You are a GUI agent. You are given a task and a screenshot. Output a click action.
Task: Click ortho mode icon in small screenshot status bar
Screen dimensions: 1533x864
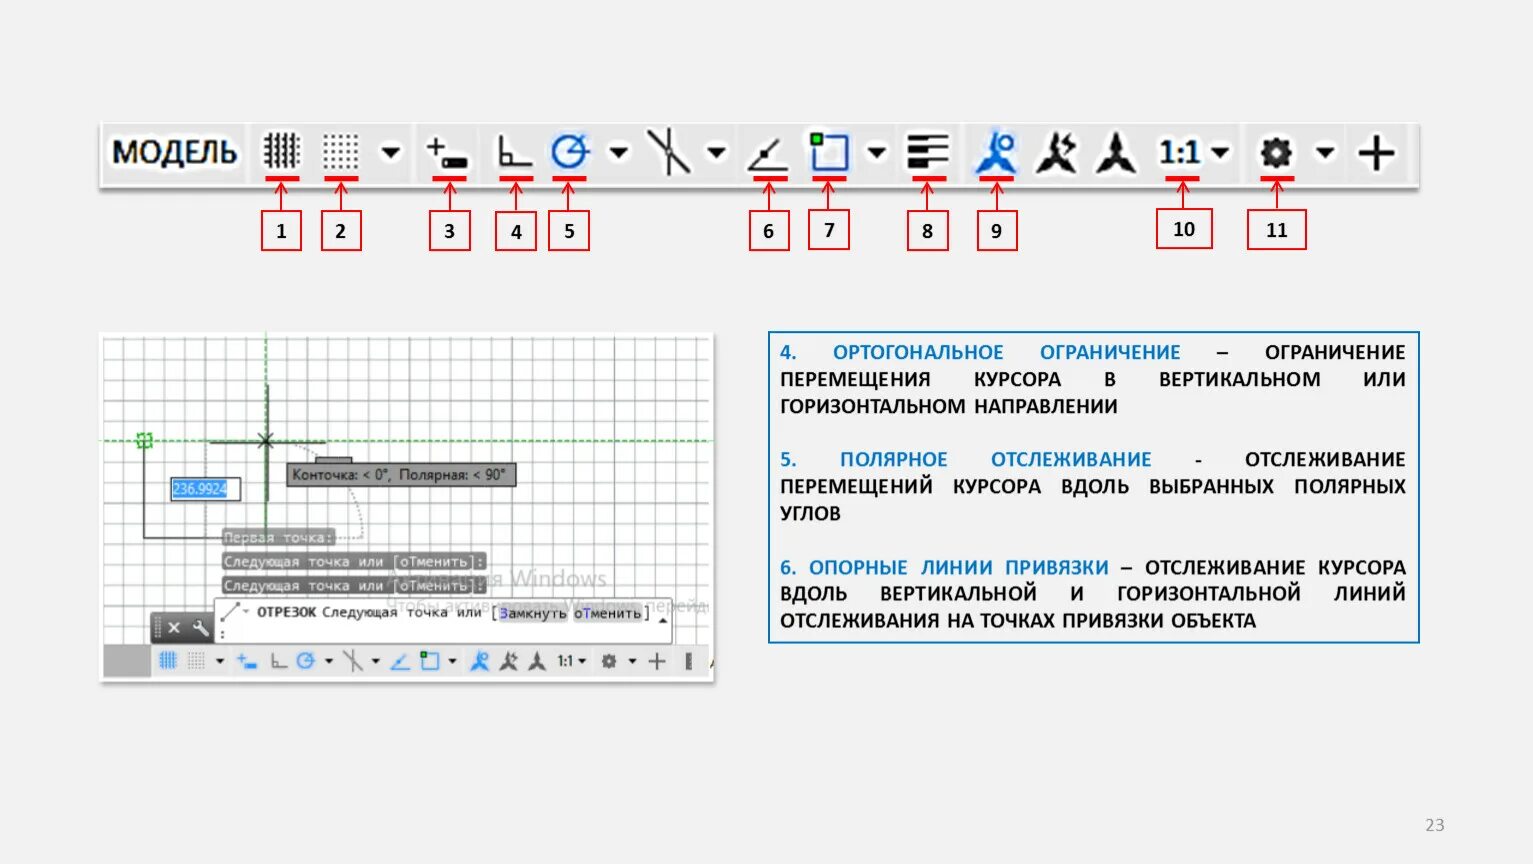point(279,661)
